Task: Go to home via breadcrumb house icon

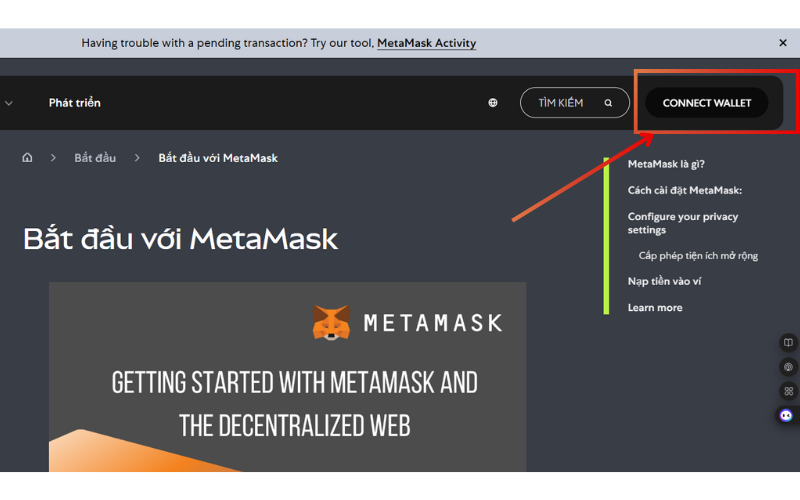Action: pos(27,158)
